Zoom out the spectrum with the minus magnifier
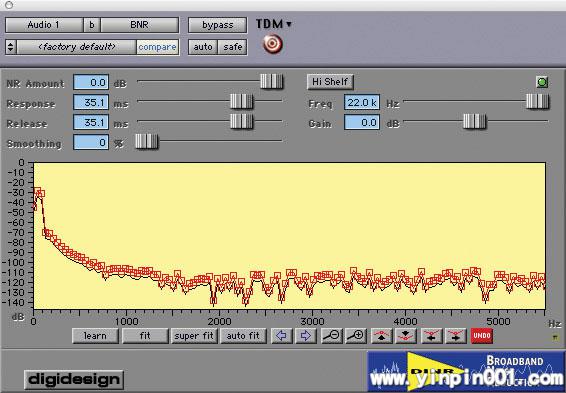This screenshot has width=566, height=393. tap(331, 336)
